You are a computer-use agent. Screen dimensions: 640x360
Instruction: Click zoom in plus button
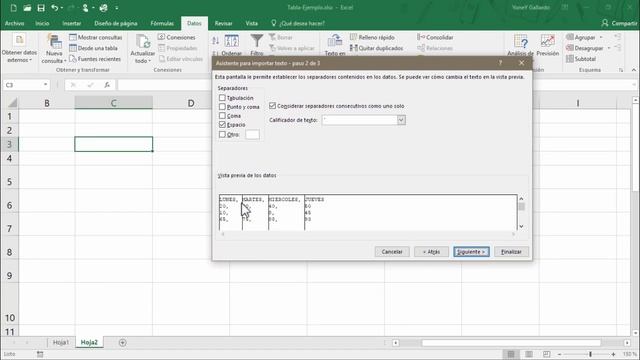613,354
